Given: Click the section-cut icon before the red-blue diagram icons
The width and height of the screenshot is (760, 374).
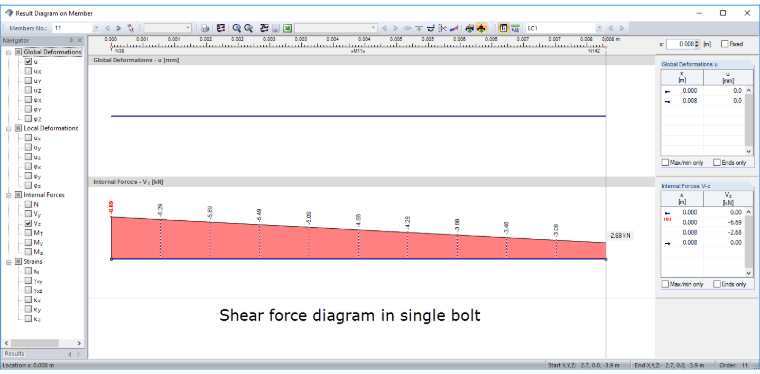Looking at the screenshot, I should [430, 28].
